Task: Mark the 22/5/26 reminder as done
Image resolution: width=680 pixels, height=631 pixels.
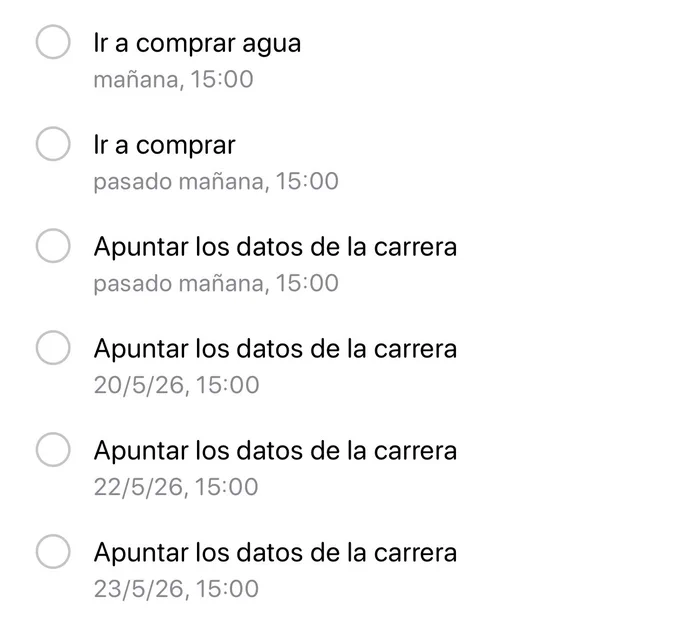Action: [x=53, y=449]
